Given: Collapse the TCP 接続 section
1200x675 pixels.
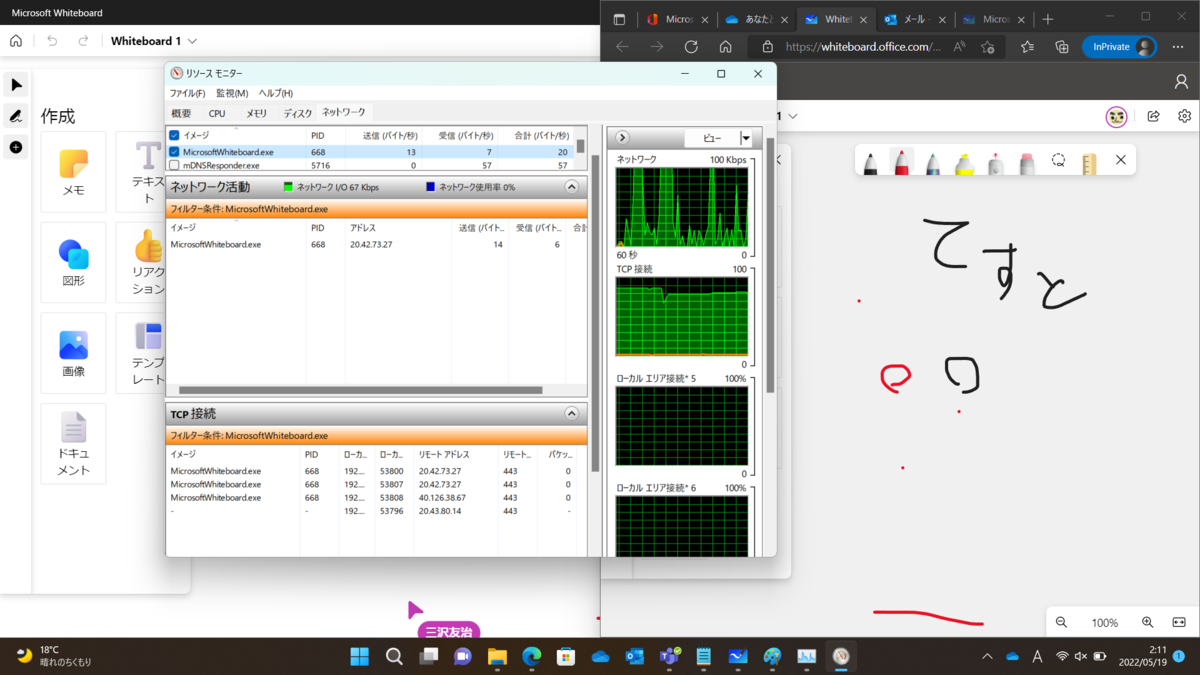Looking at the screenshot, I should point(572,413).
